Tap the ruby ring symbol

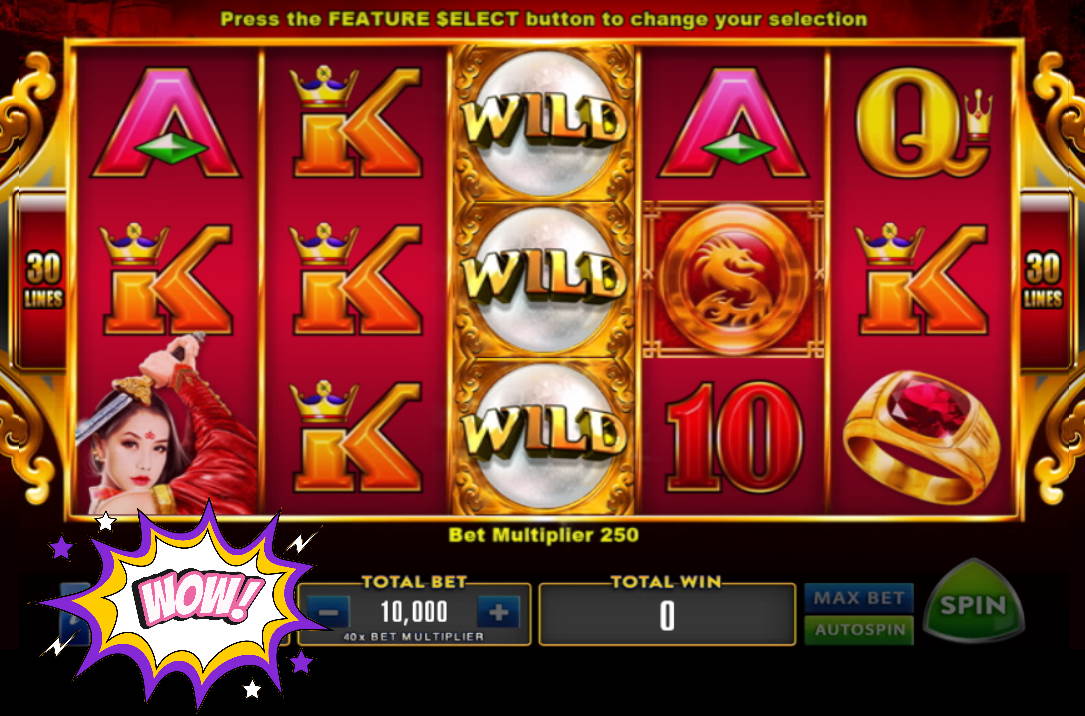pos(921,437)
